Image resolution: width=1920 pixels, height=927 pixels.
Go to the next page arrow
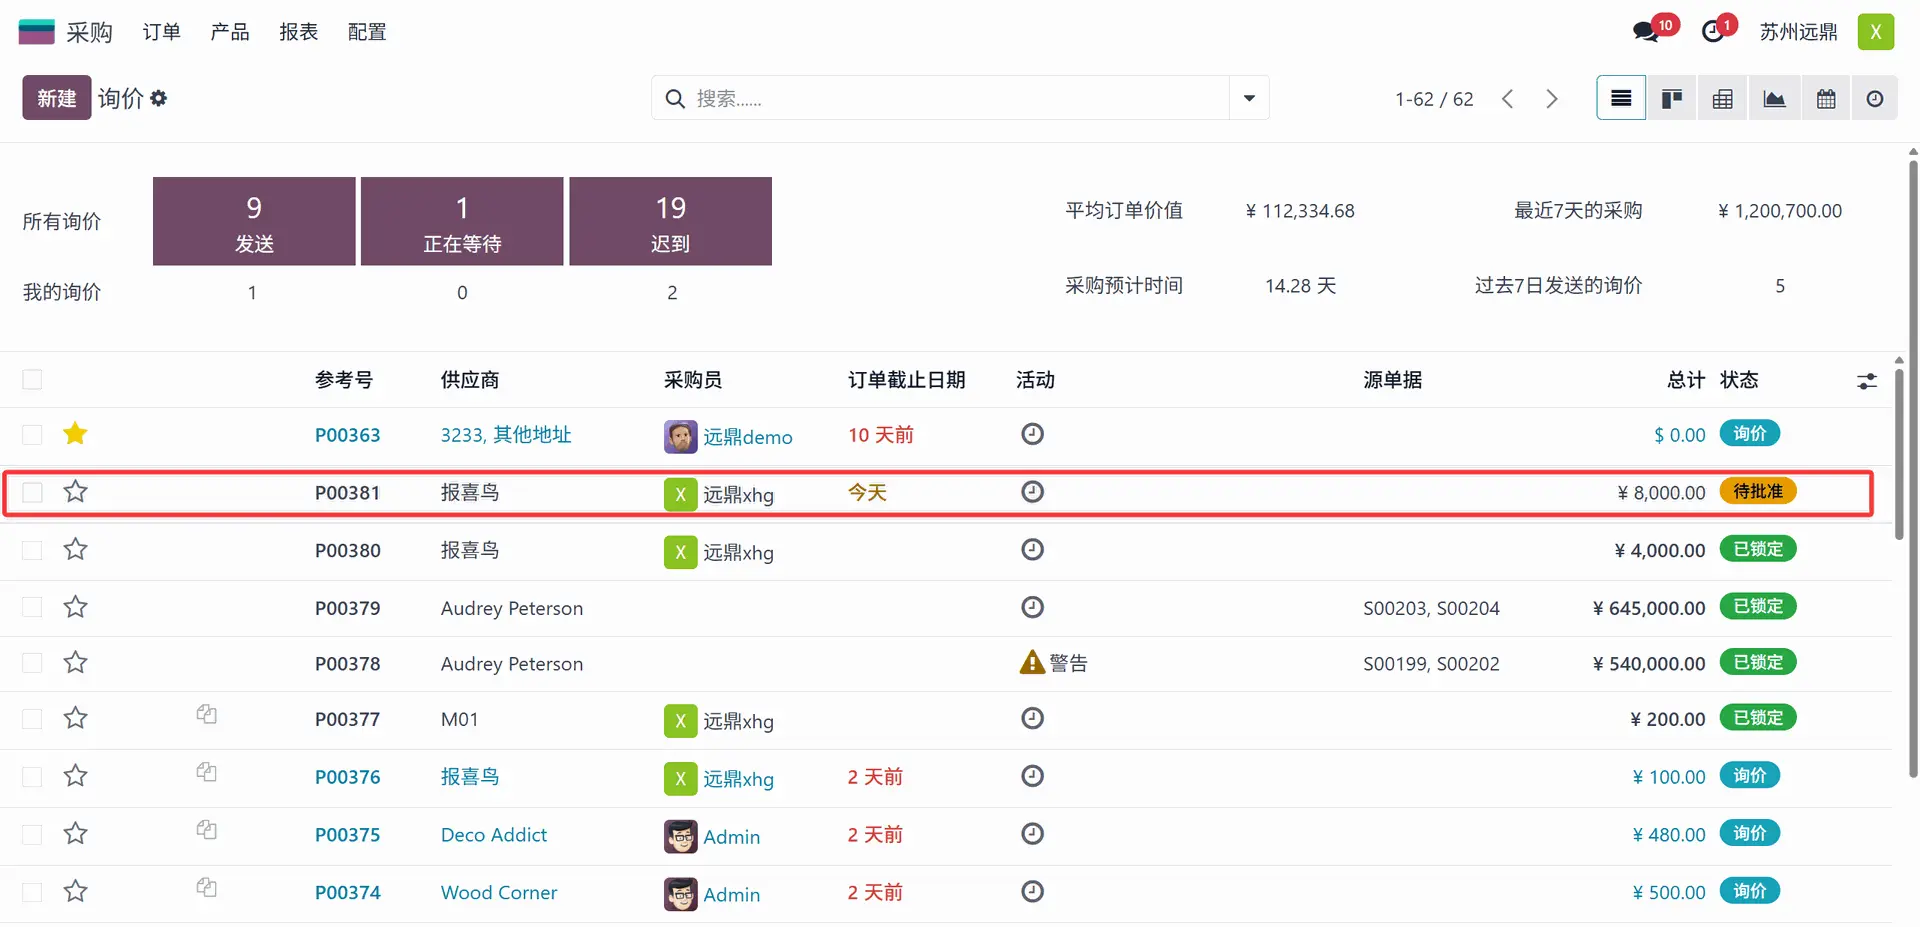click(x=1551, y=98)
